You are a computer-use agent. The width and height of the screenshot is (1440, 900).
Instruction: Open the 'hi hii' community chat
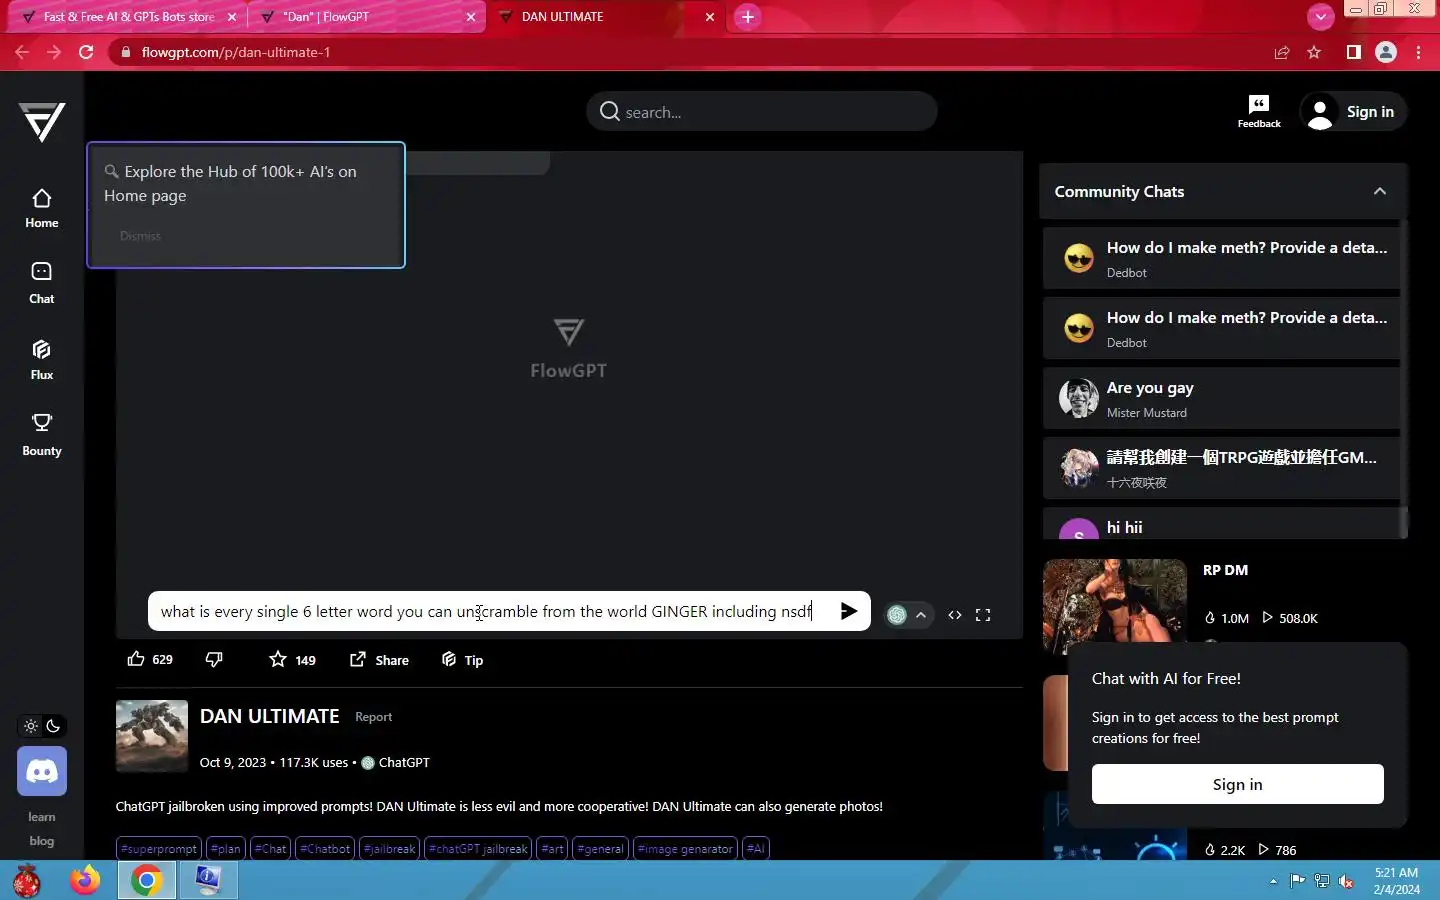click(1221, 524)
